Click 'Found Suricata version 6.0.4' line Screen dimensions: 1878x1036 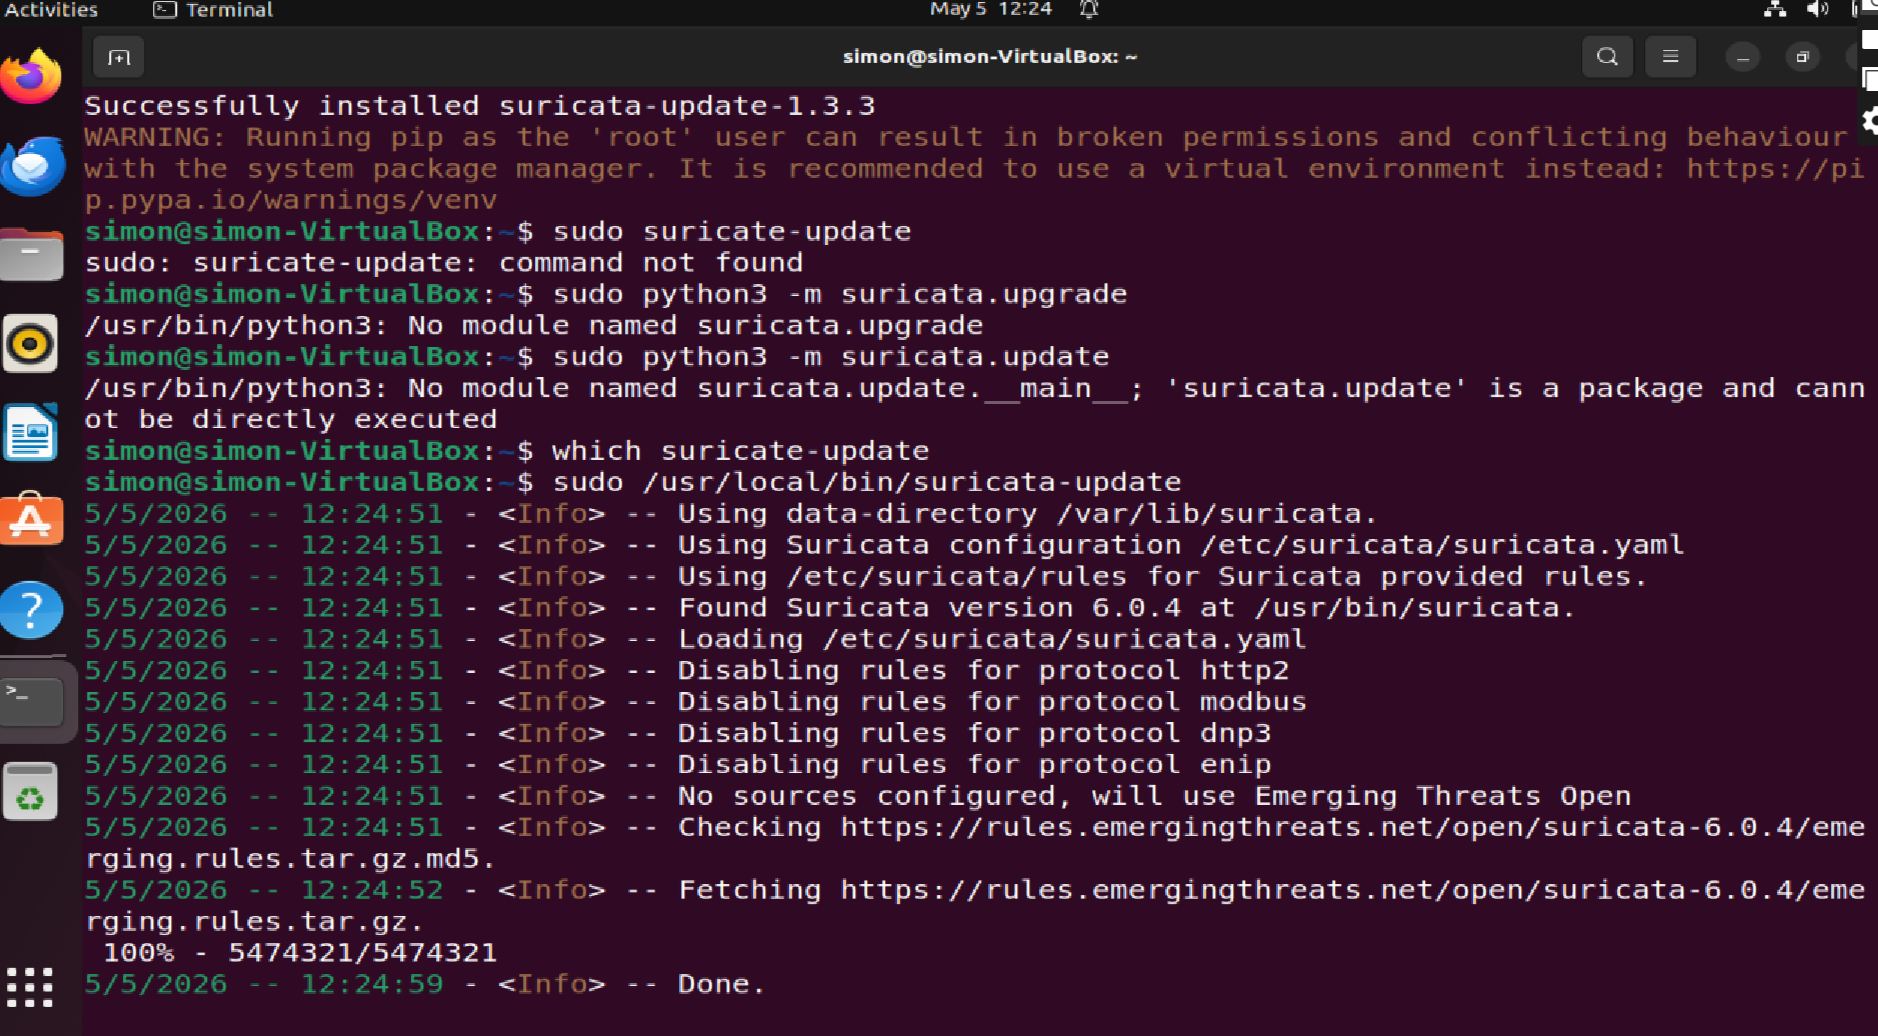pos(830,608)
